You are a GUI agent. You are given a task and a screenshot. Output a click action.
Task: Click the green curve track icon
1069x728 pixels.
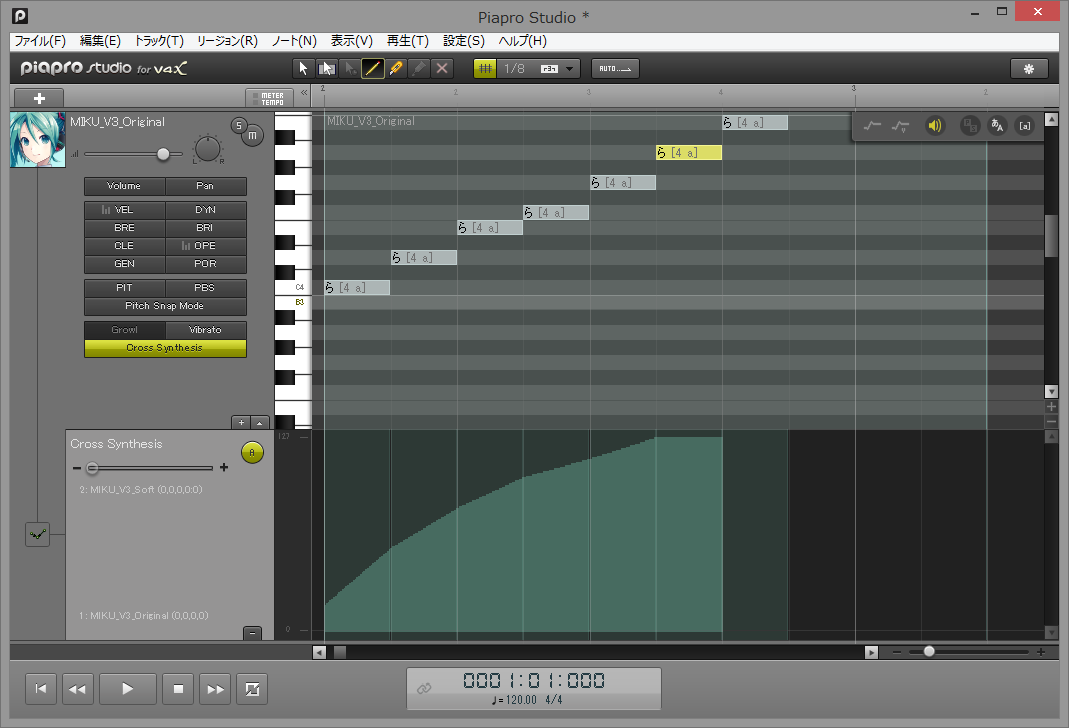tap(37, 534)
